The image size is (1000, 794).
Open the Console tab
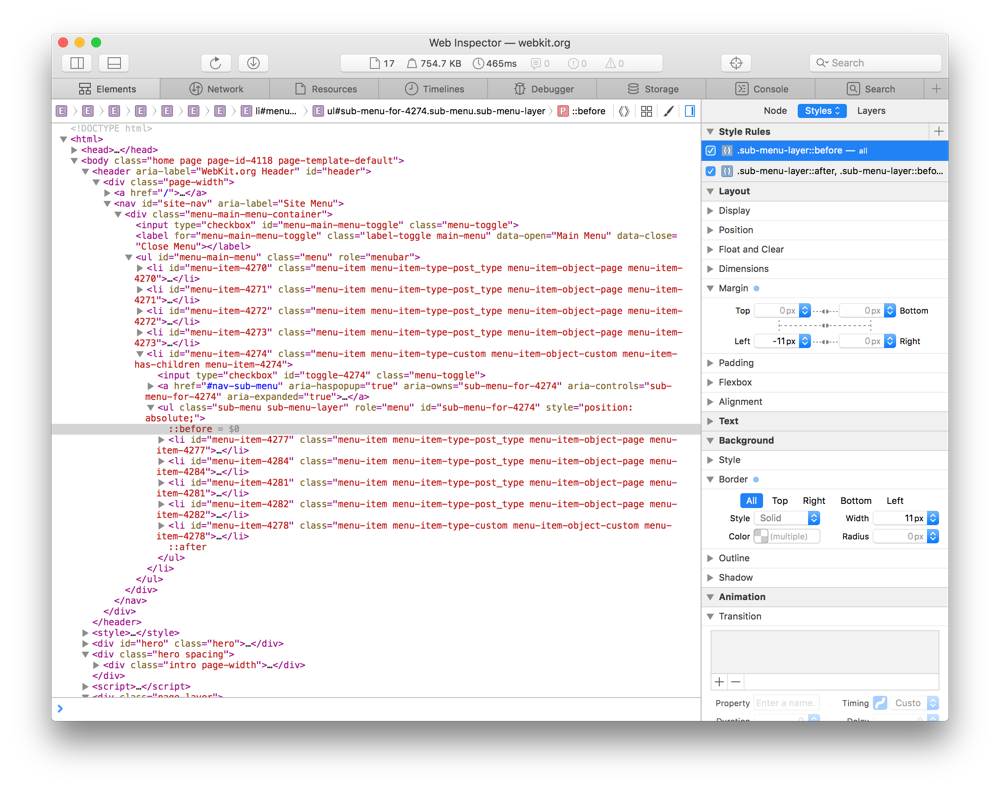pos(761,89)
